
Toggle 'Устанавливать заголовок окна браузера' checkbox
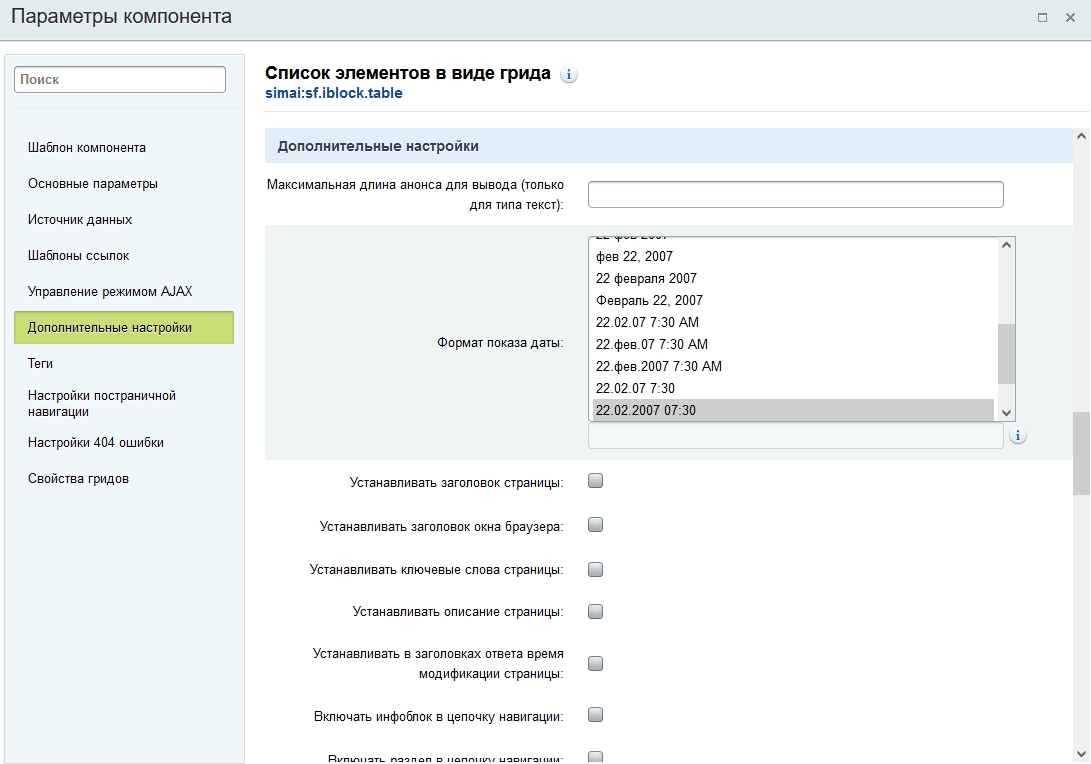pyautogui.click(x=596, y=525)
